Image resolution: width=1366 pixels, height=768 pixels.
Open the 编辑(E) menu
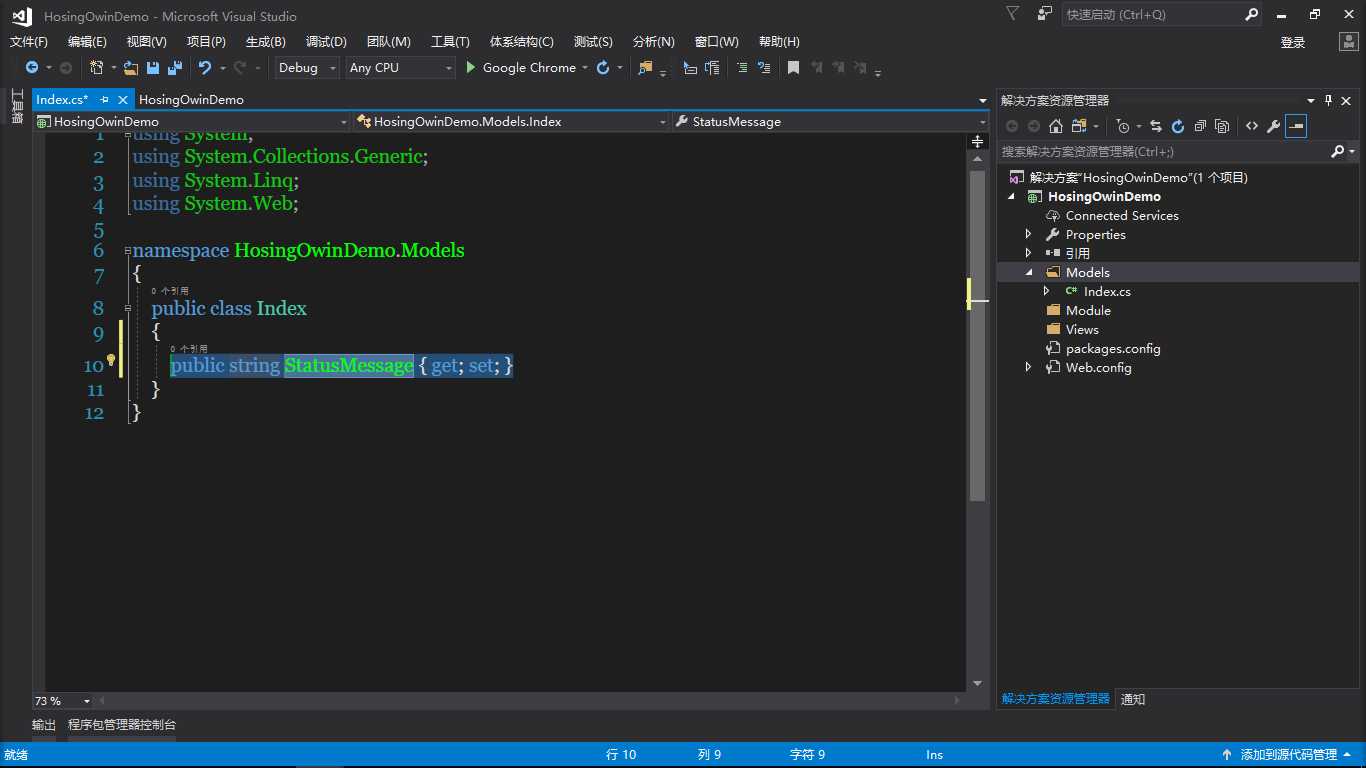pos(87,42)
